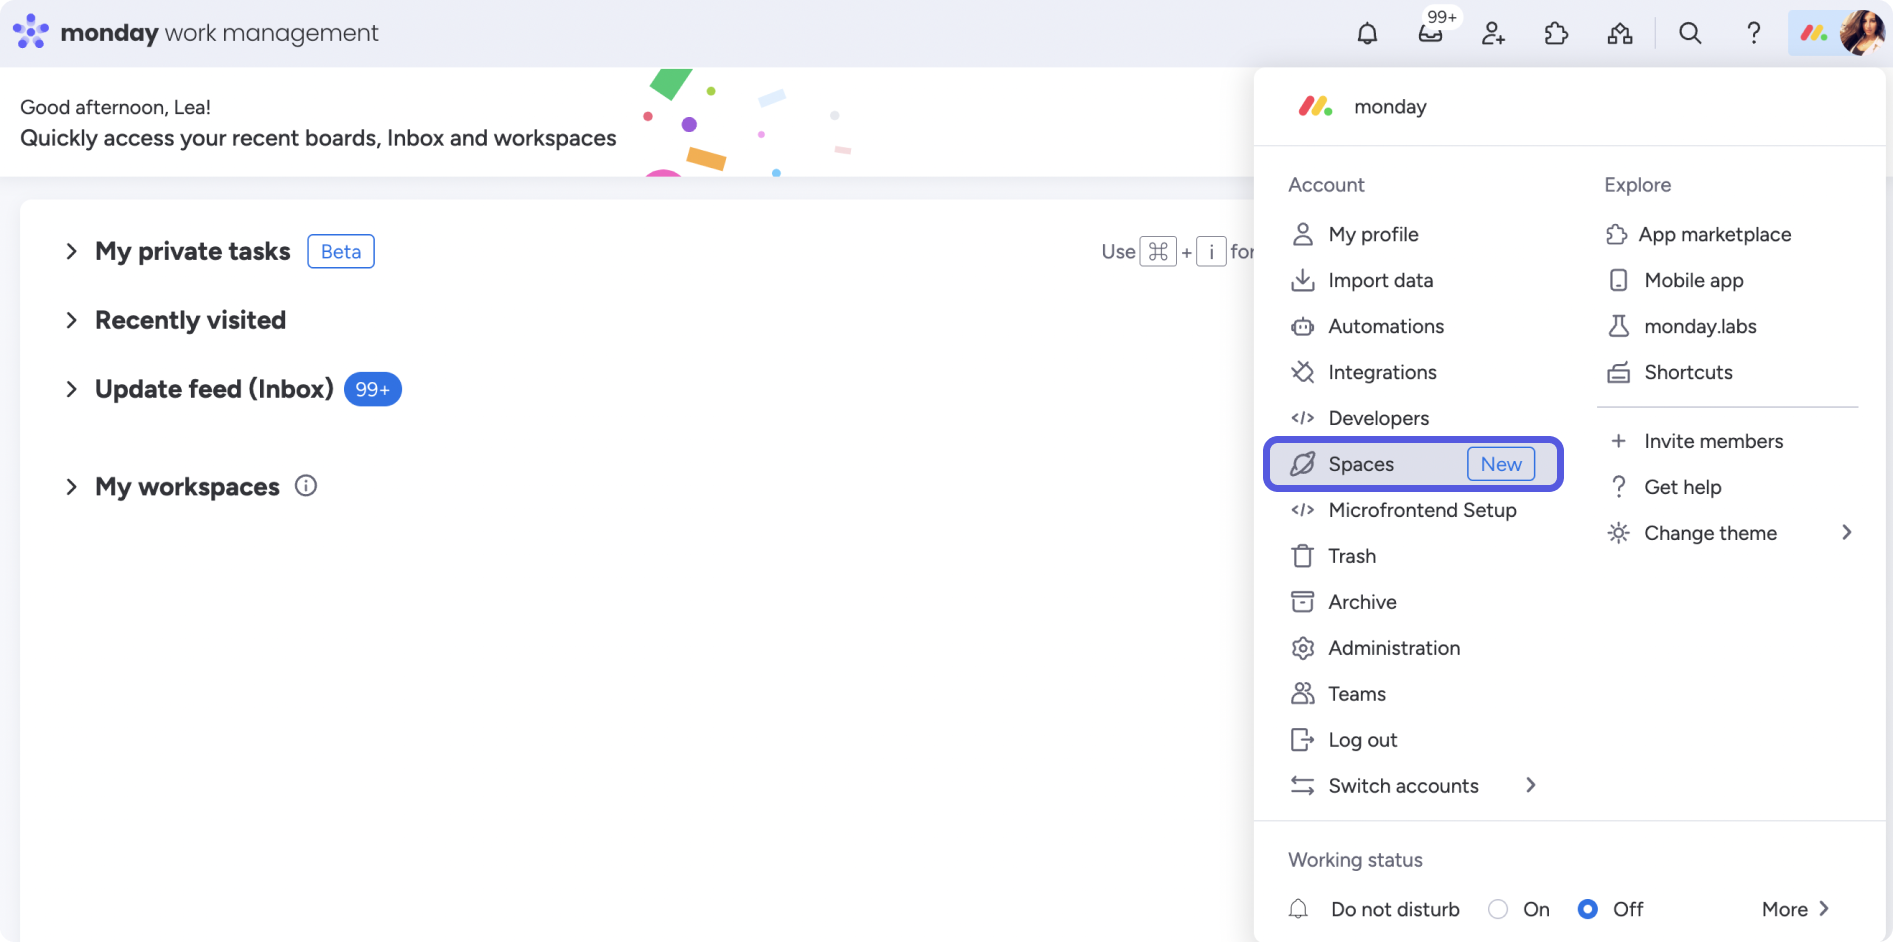This screenshot has width=1893, height=942.
Task: Click the Beta badge next to My private tasks
Action: (x=341, y=251)
